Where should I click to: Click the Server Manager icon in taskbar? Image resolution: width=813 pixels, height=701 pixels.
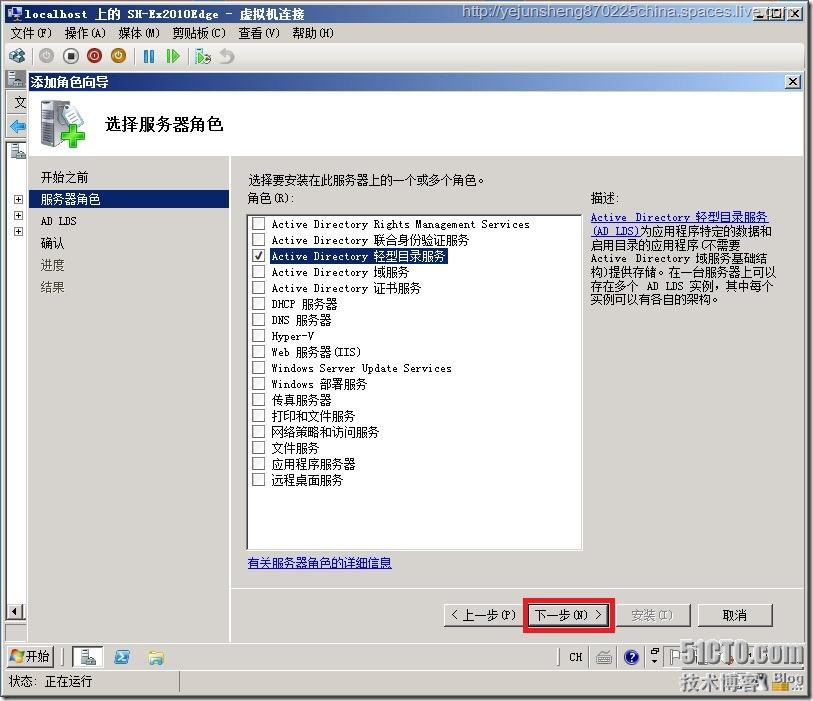(88, 657)
